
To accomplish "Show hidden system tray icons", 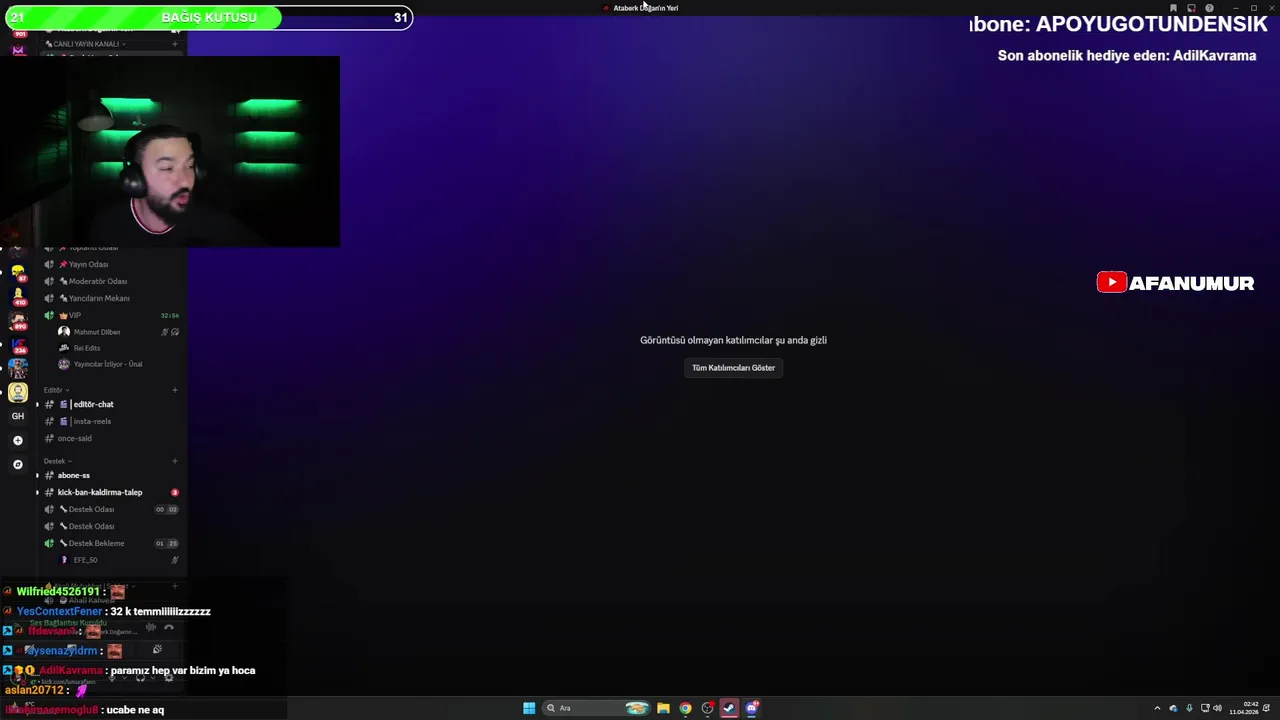I will [x=1157, y=708].
